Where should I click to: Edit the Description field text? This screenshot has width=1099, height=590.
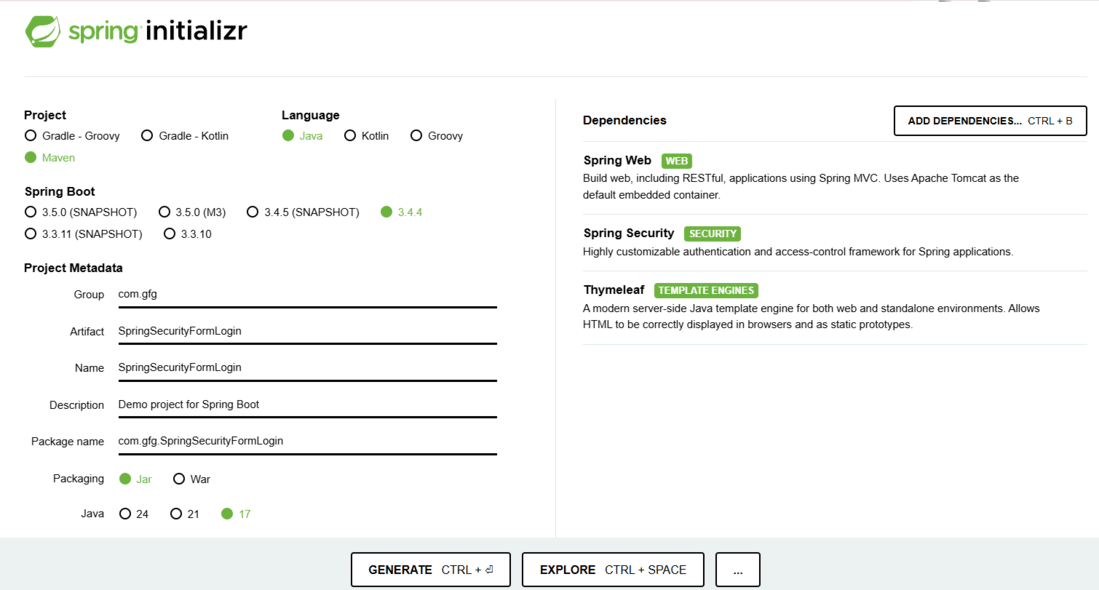308,404
